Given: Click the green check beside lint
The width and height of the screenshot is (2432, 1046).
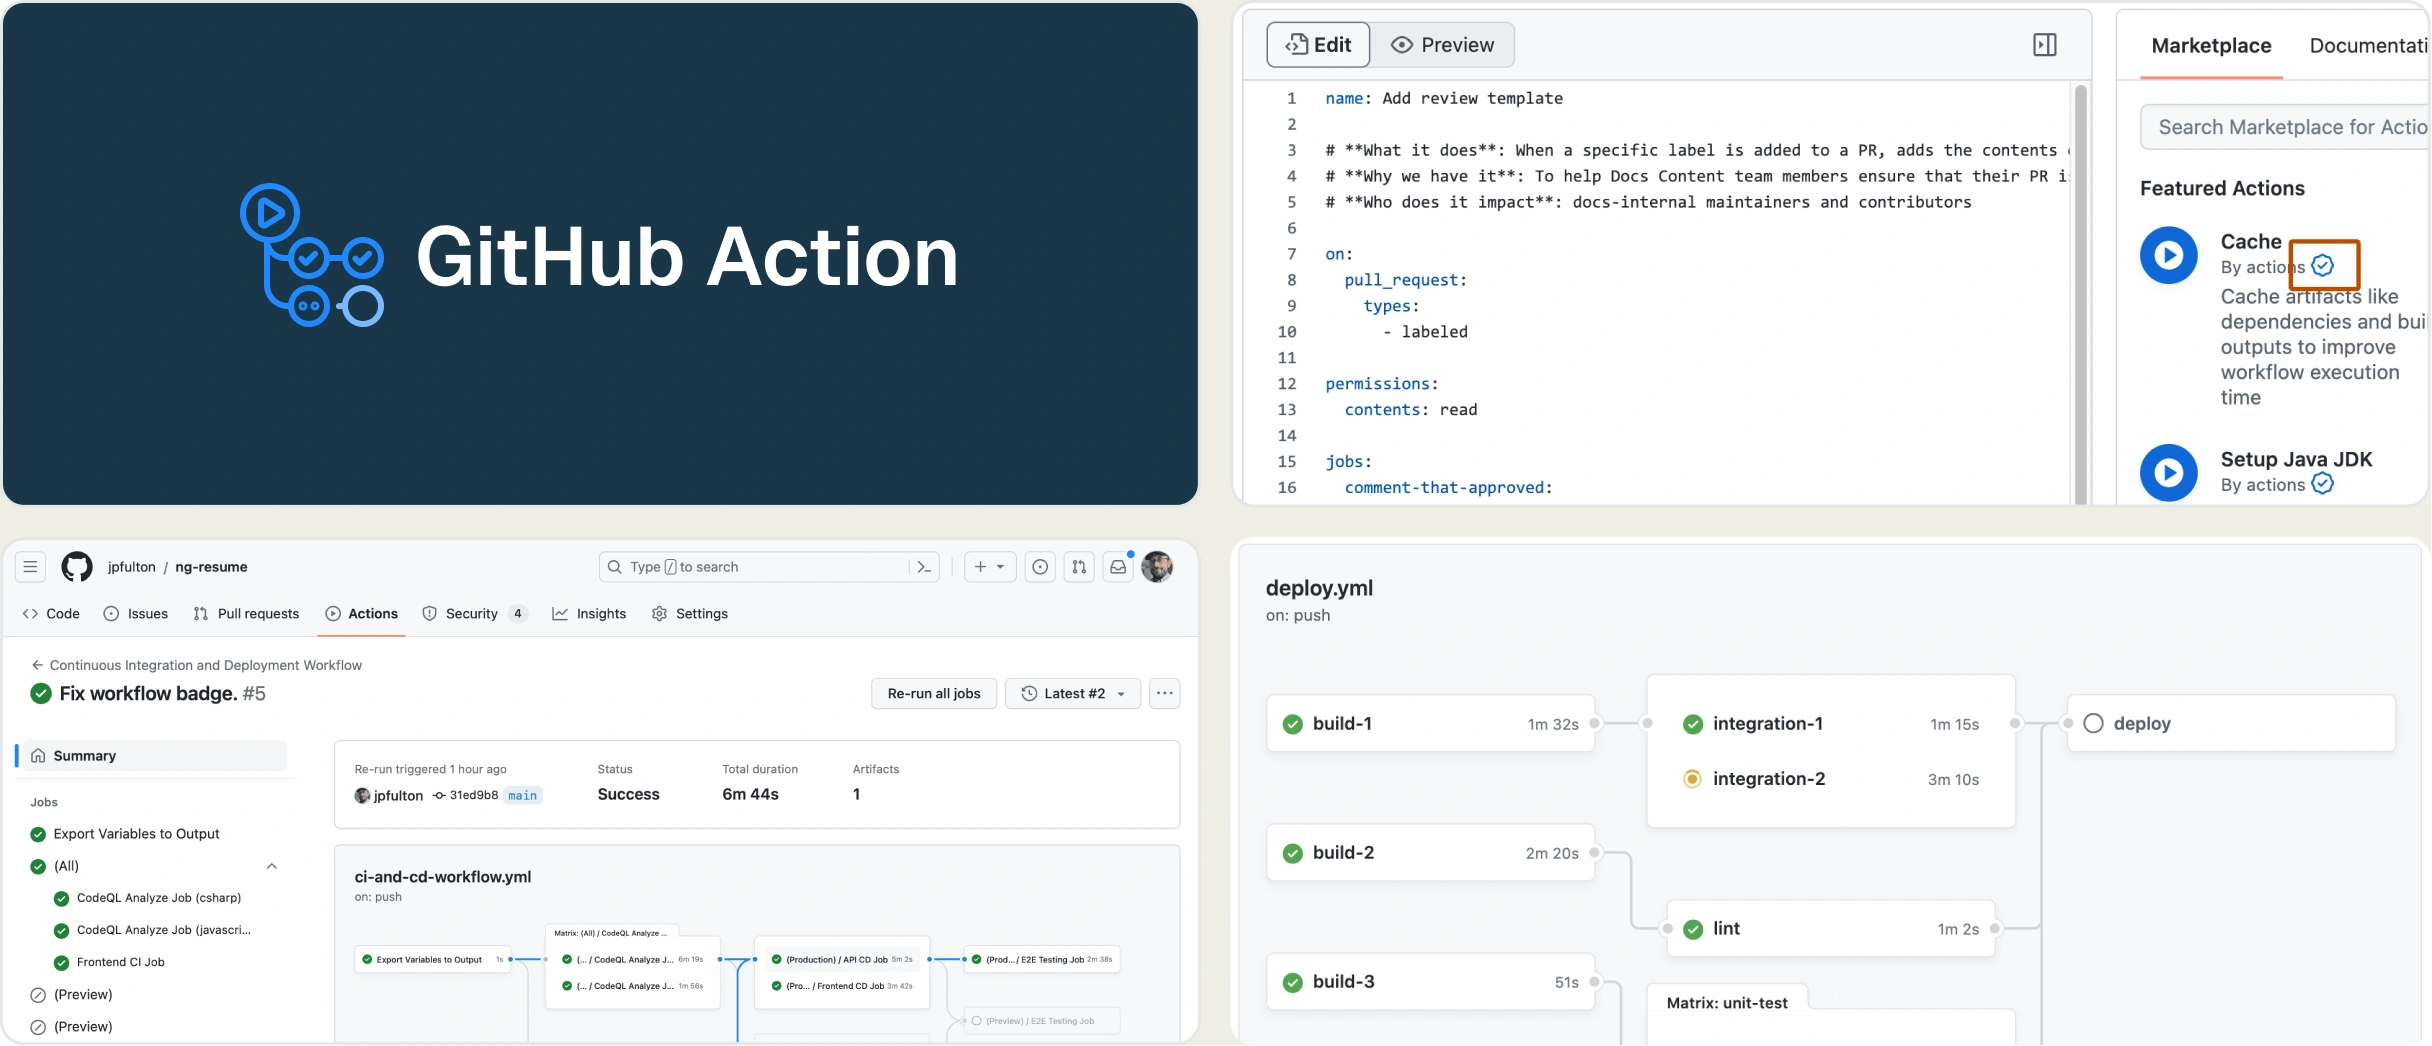Looking at the screenshot, I should [x=1693, y=929].
